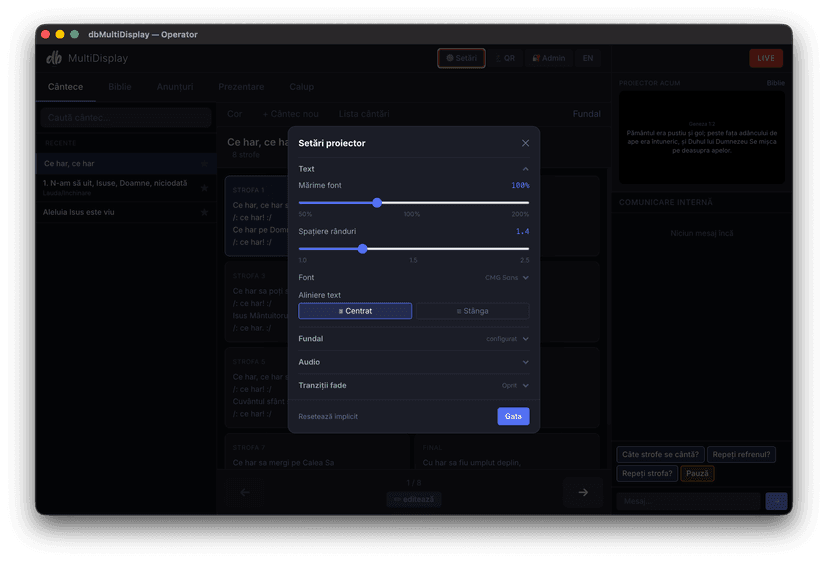
Task: Click the projector preview thumbnail
Action: point(701,137)
